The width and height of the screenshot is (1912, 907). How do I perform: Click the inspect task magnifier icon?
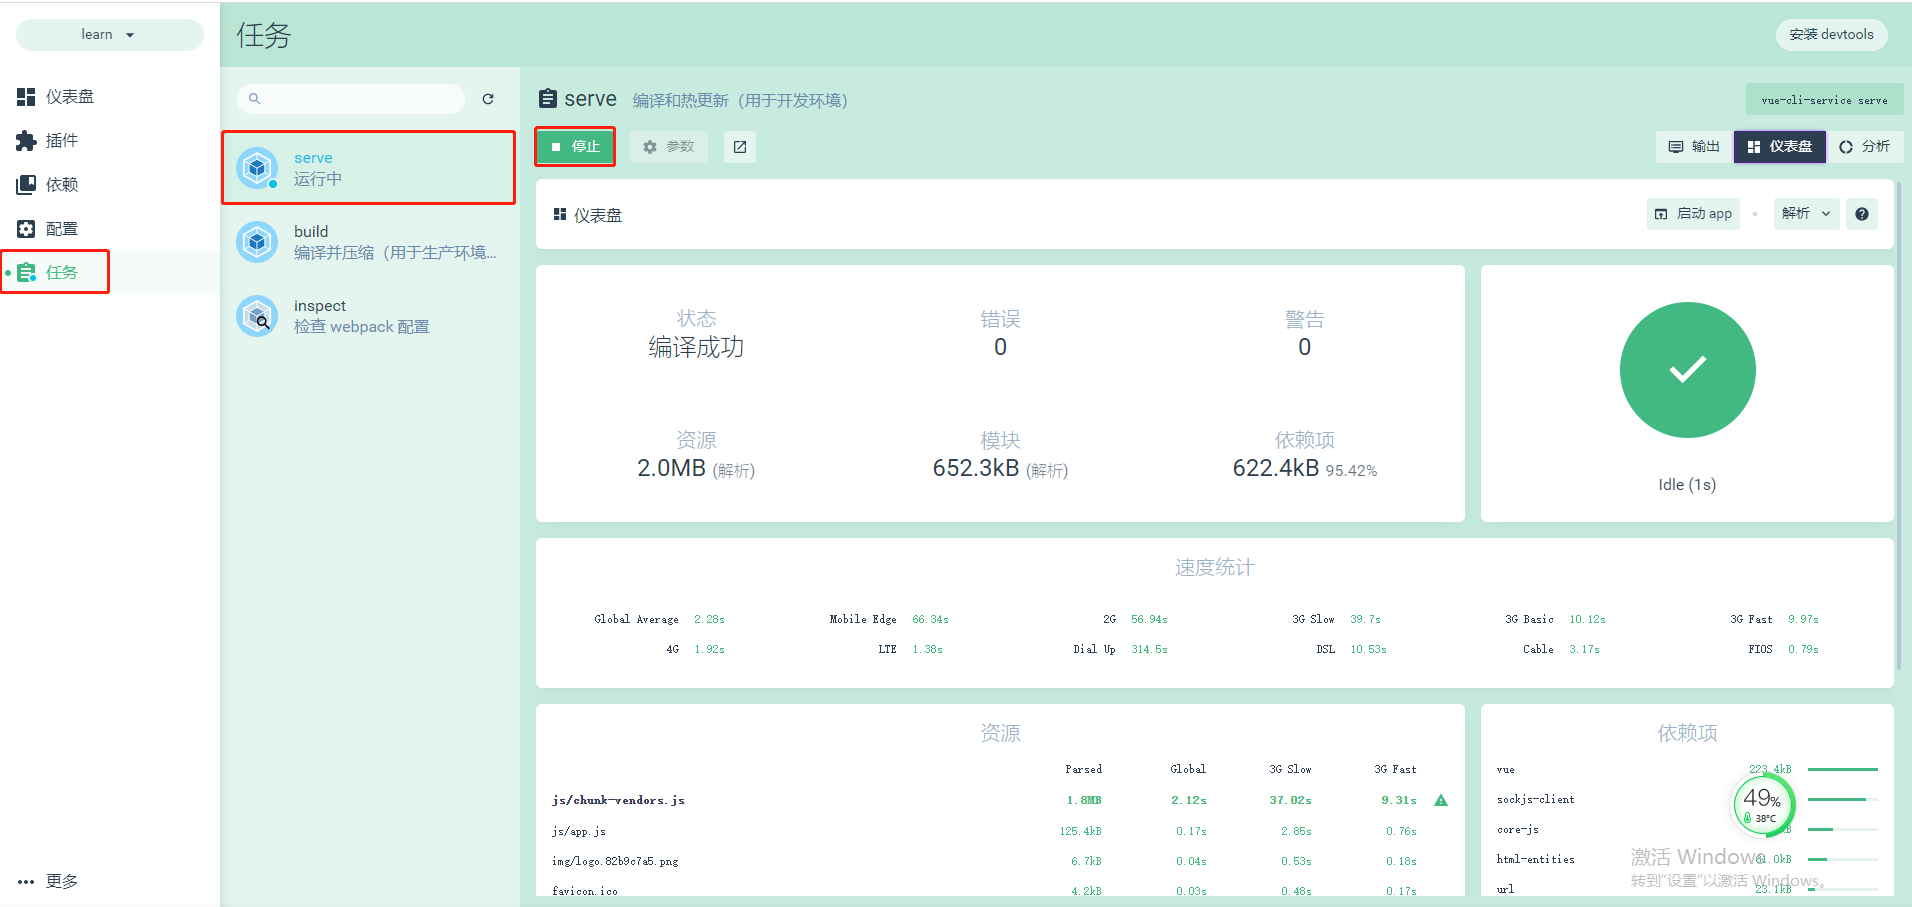[257, 316]
